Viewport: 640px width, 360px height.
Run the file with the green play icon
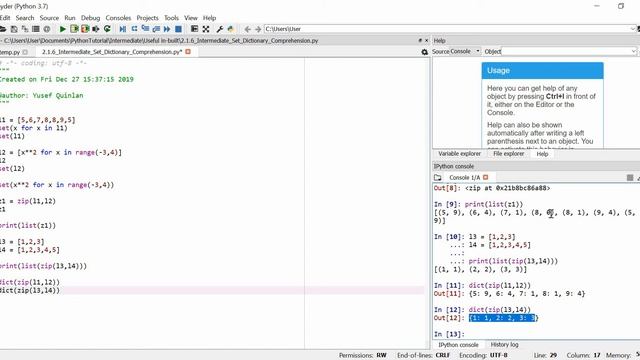(62, 29)
